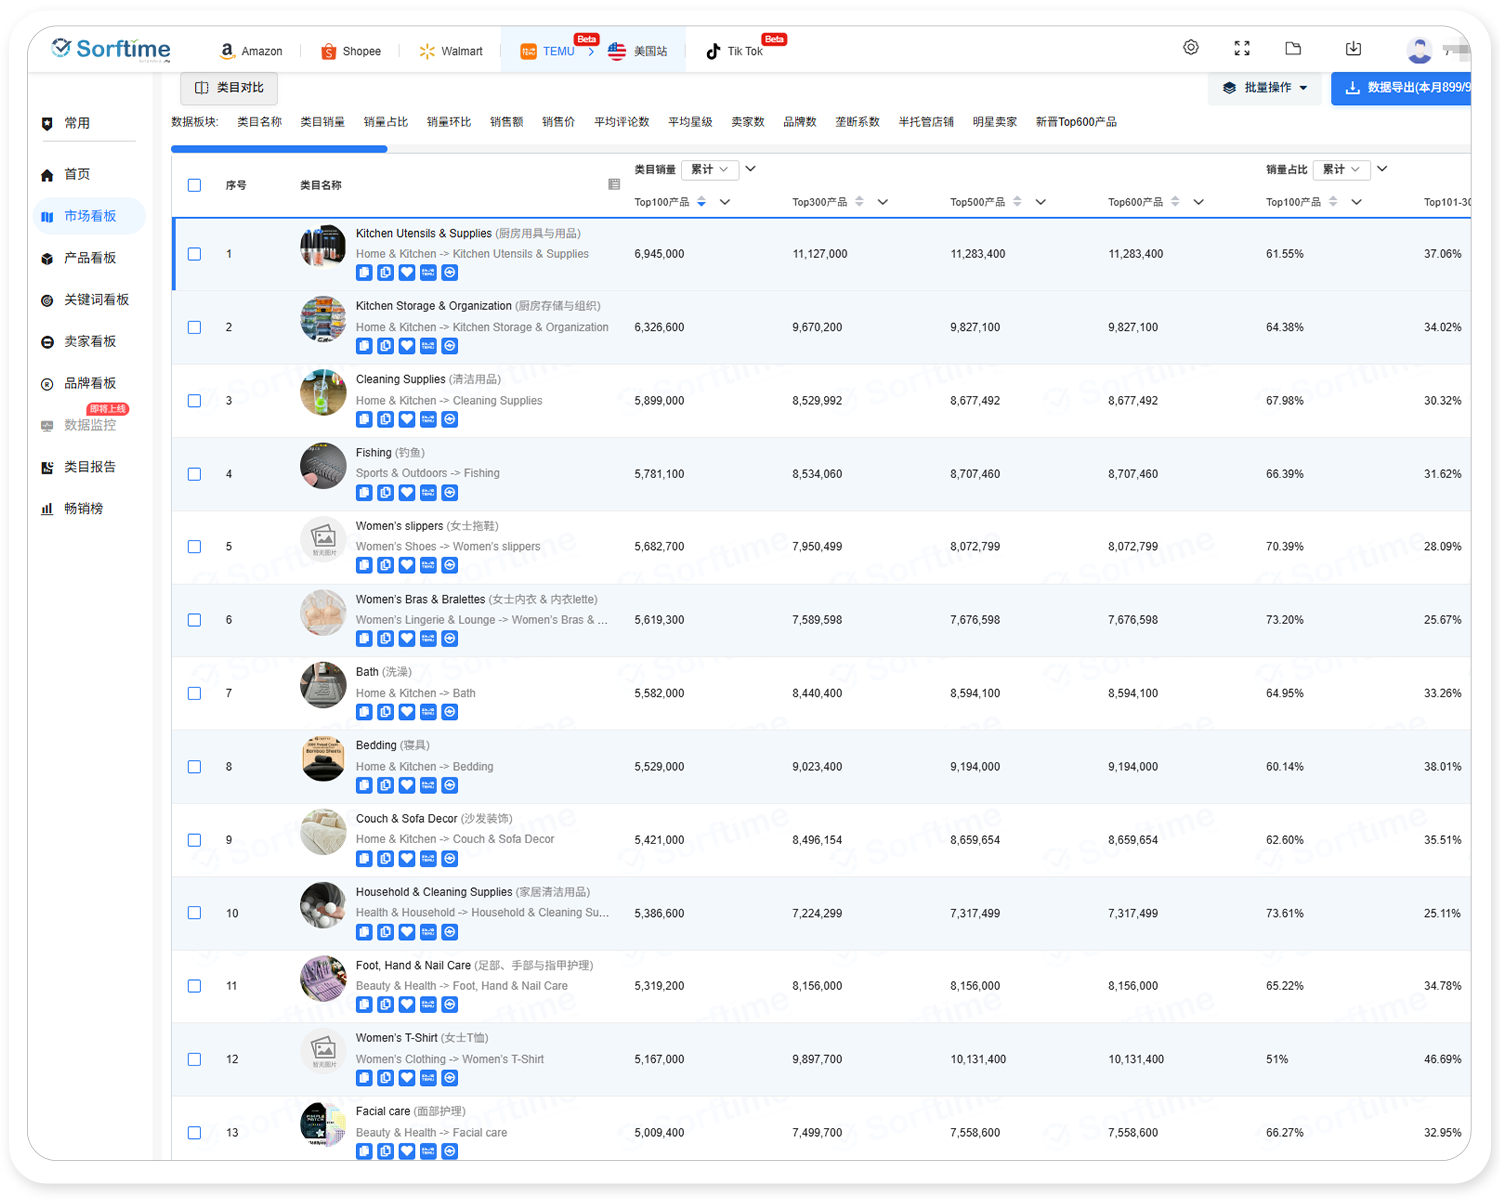Expand the 累计 dropdown next to 销量占比
Screen dimensions: 1500x1200
[1341, 170]
